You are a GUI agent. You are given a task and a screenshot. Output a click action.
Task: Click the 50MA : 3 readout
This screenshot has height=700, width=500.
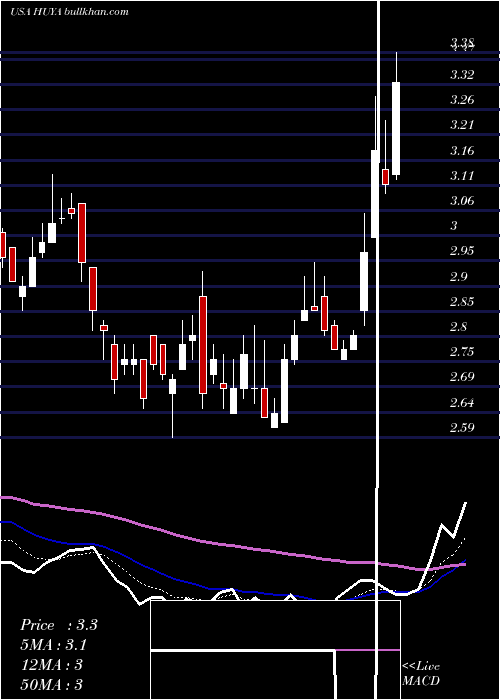[52, 685]
